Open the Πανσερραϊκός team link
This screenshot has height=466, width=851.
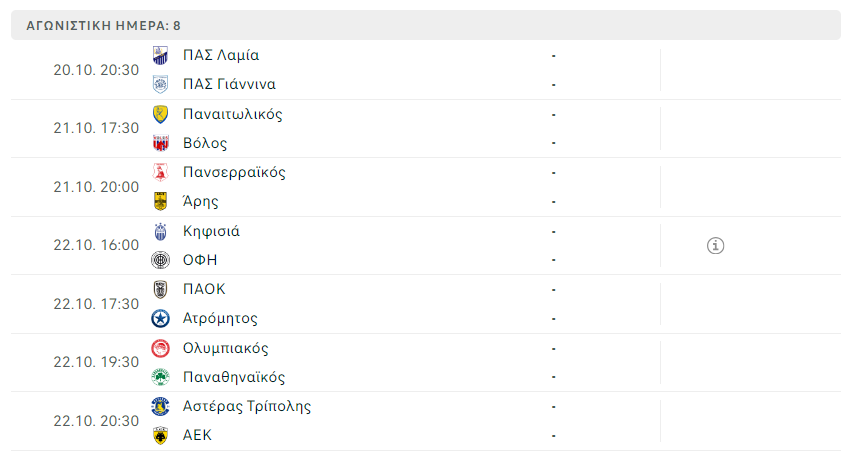234,172
